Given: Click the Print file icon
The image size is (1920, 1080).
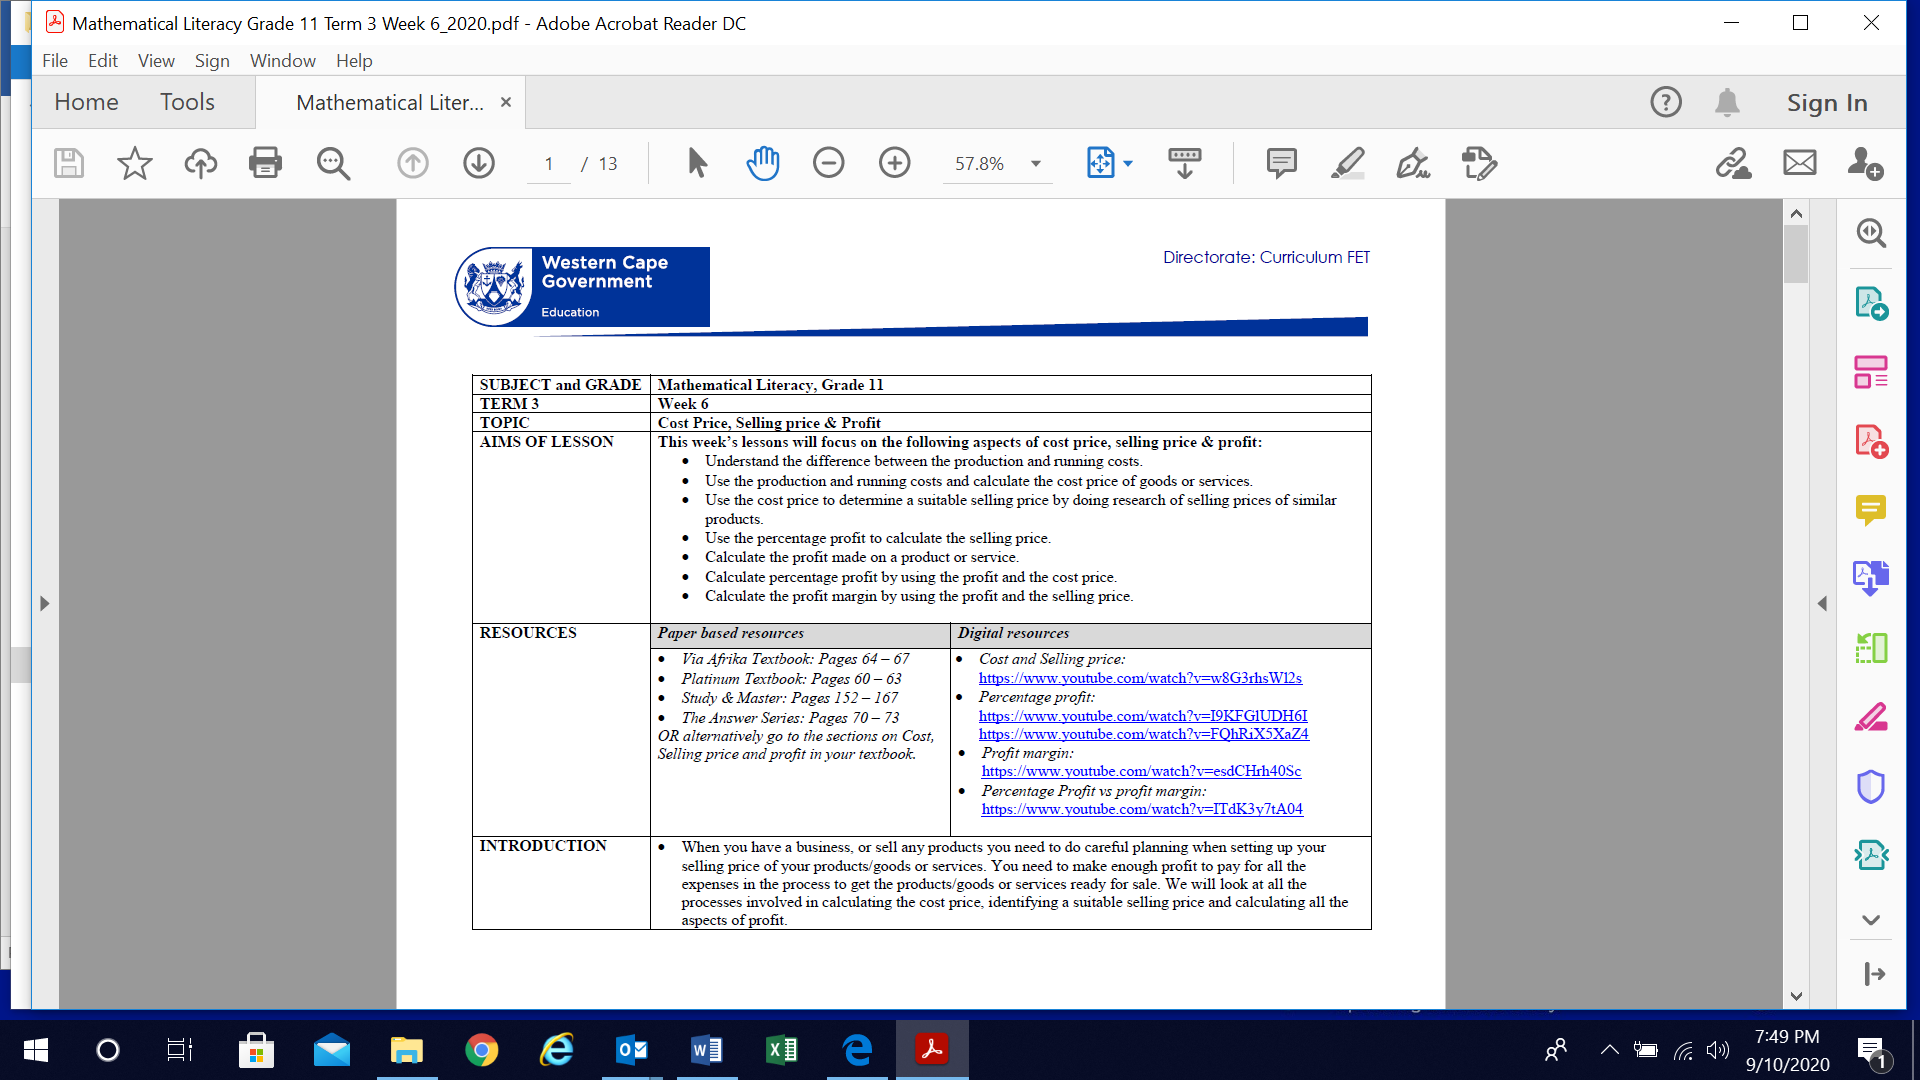Looking at the screenshot, I should pos(265,163).
